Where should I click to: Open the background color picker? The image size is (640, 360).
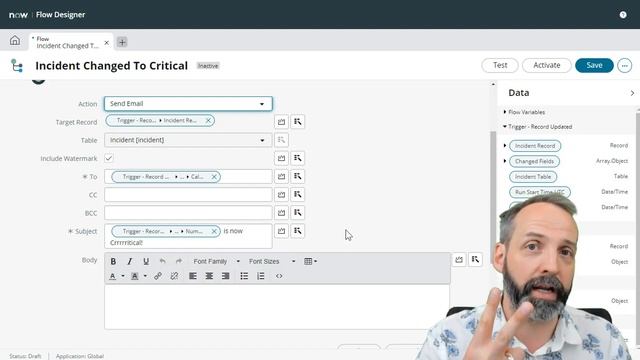click(139, 276)
